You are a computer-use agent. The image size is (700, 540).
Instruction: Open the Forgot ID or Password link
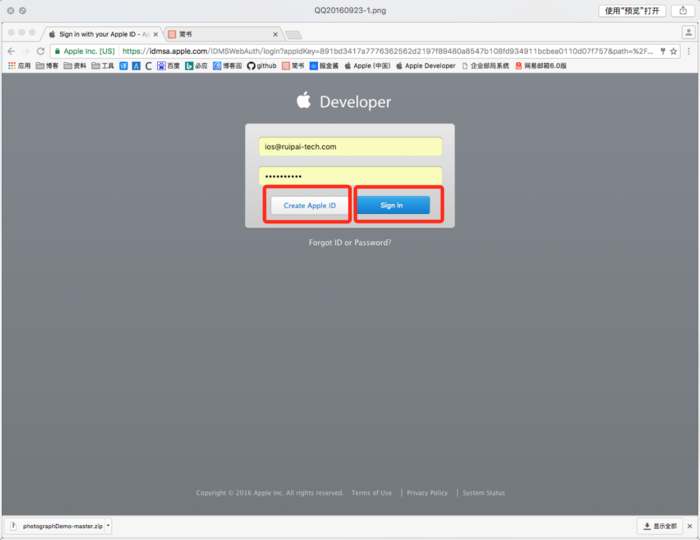point(350,242)
